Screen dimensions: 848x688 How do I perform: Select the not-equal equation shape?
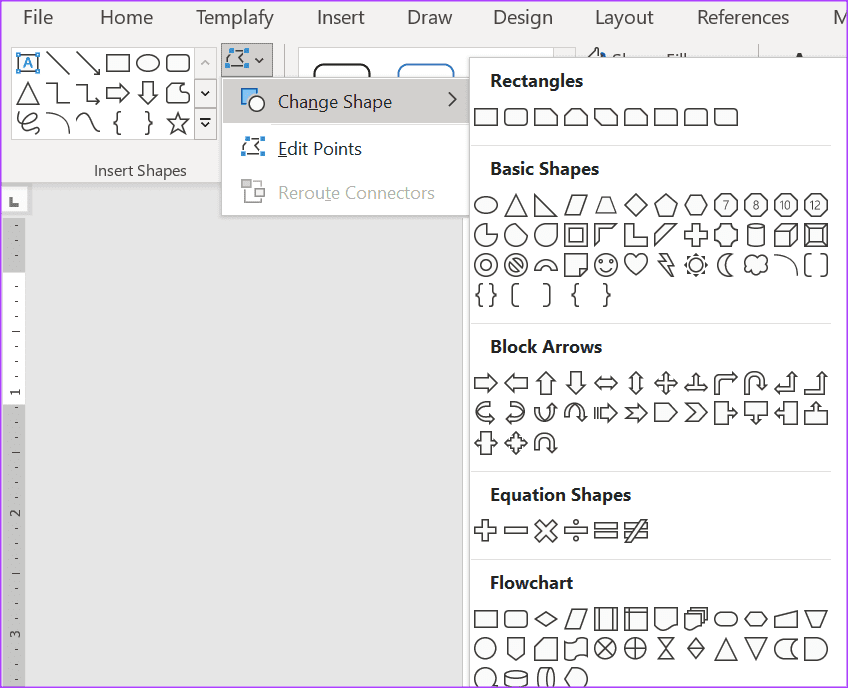pyautogui.click(x=635, y=531)
